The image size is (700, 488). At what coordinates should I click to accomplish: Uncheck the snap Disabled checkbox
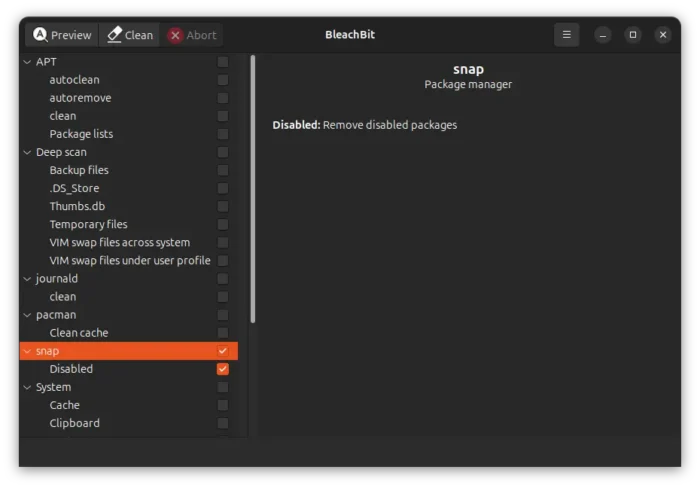223,369
